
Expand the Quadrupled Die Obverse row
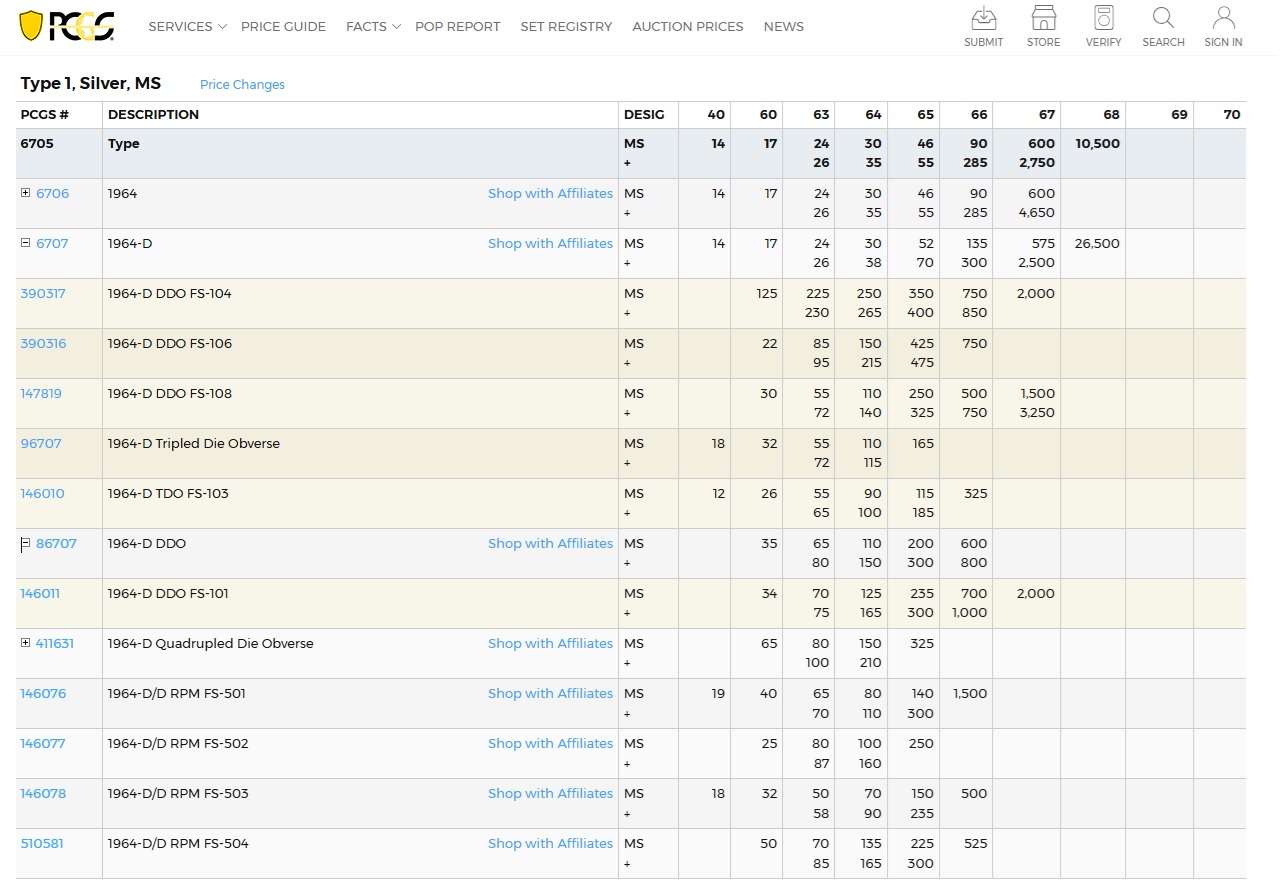click(26, 643)
